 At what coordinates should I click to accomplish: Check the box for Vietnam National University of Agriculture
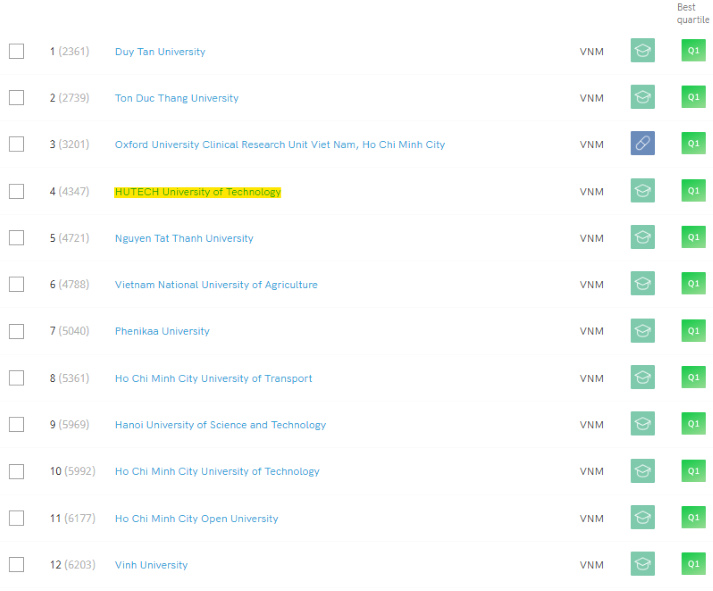[16, 284]
